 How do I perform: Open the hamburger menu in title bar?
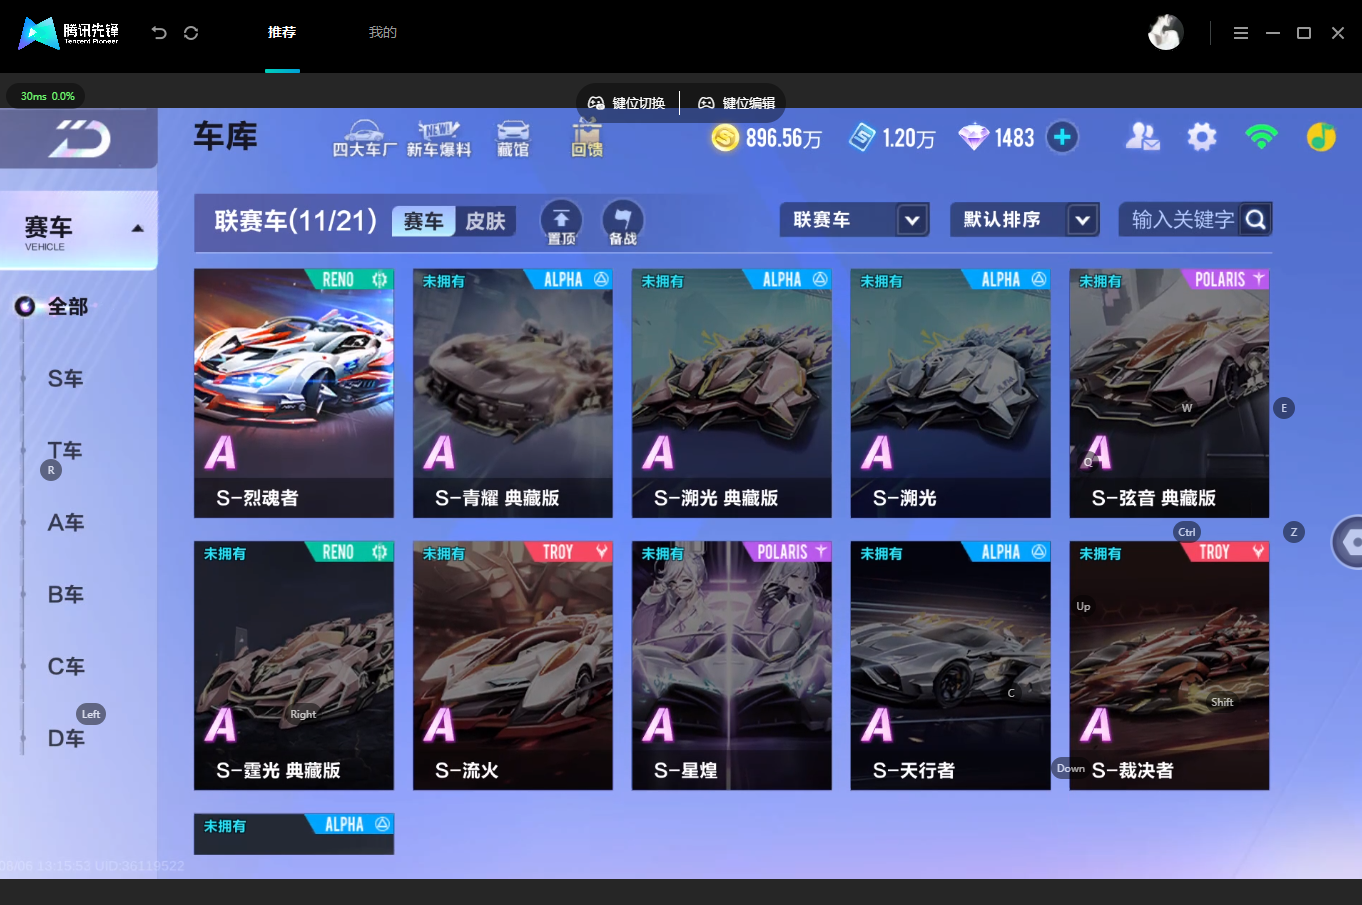[x=1241, y=33]
